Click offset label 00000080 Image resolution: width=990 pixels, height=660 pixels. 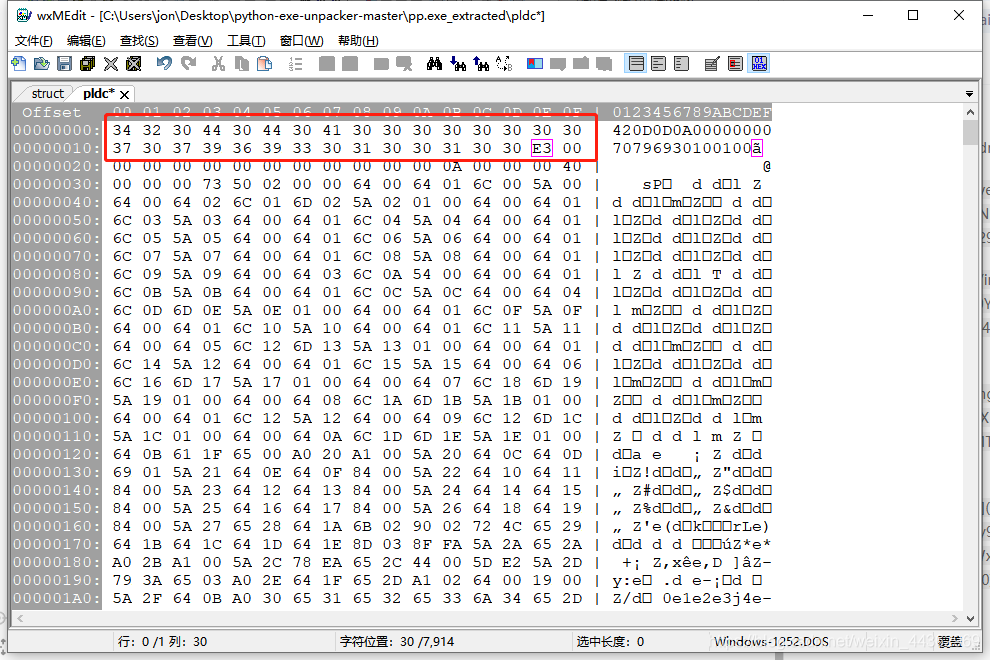click(x=56, y=274)
